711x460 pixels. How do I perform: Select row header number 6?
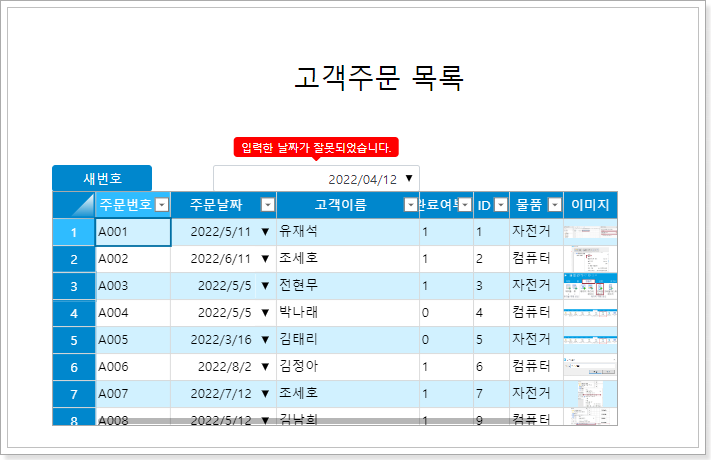pyautogui.click(x=74, y=367)
